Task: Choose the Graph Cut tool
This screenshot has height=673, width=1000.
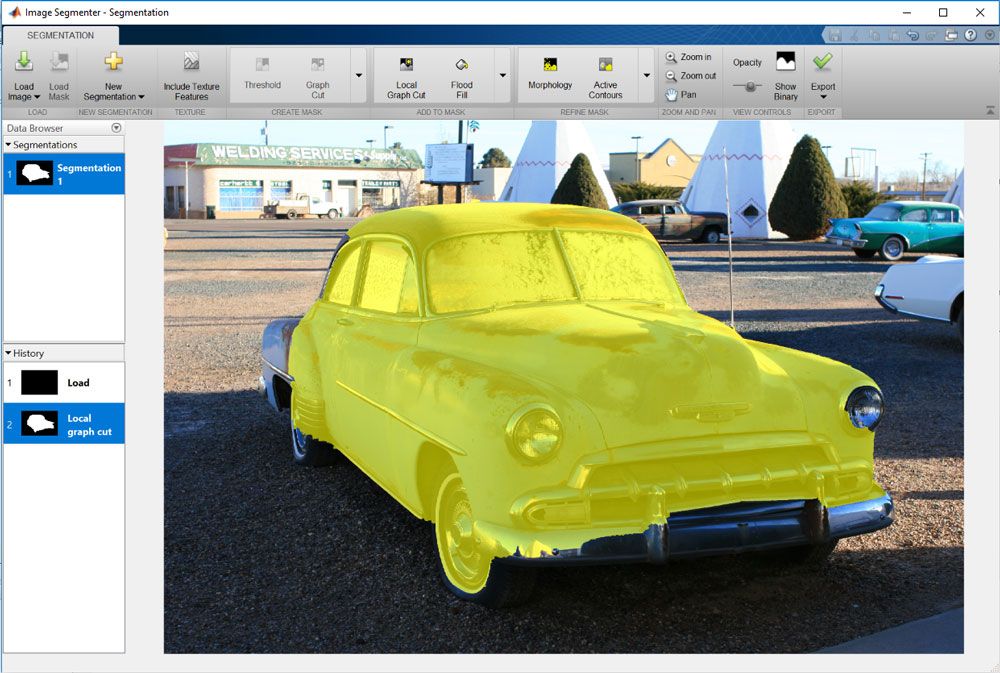Action: (318, 77)
